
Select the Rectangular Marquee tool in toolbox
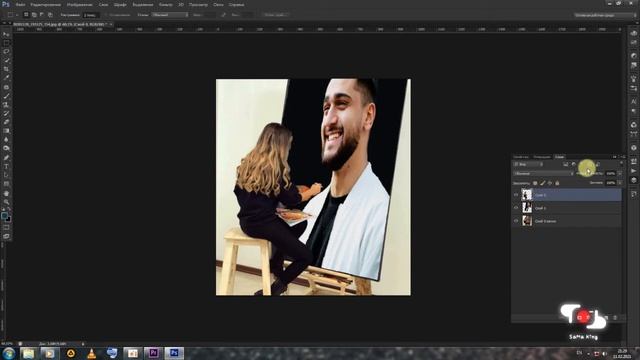pos(6,43)
